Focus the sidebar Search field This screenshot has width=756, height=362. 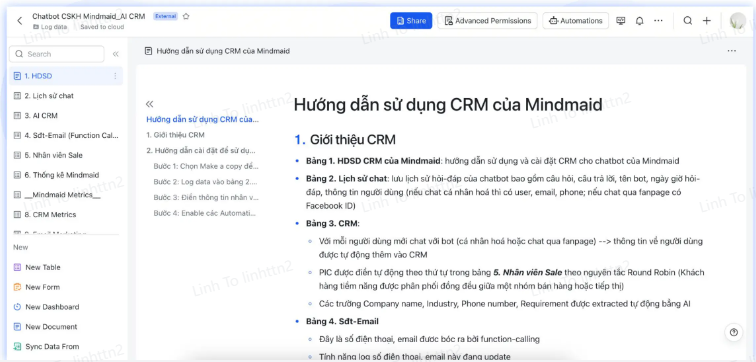(x=57, y=54)
